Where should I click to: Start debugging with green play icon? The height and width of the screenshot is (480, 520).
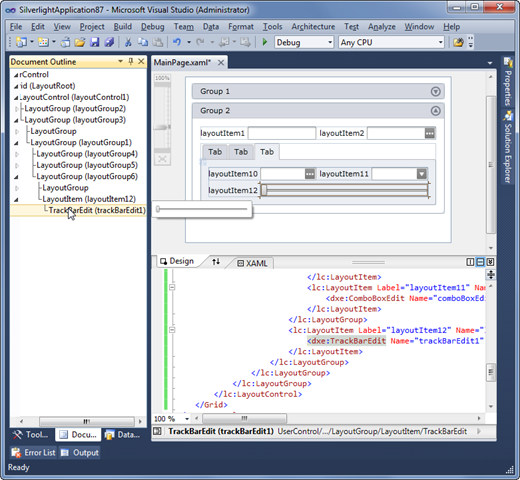(265, 42)
